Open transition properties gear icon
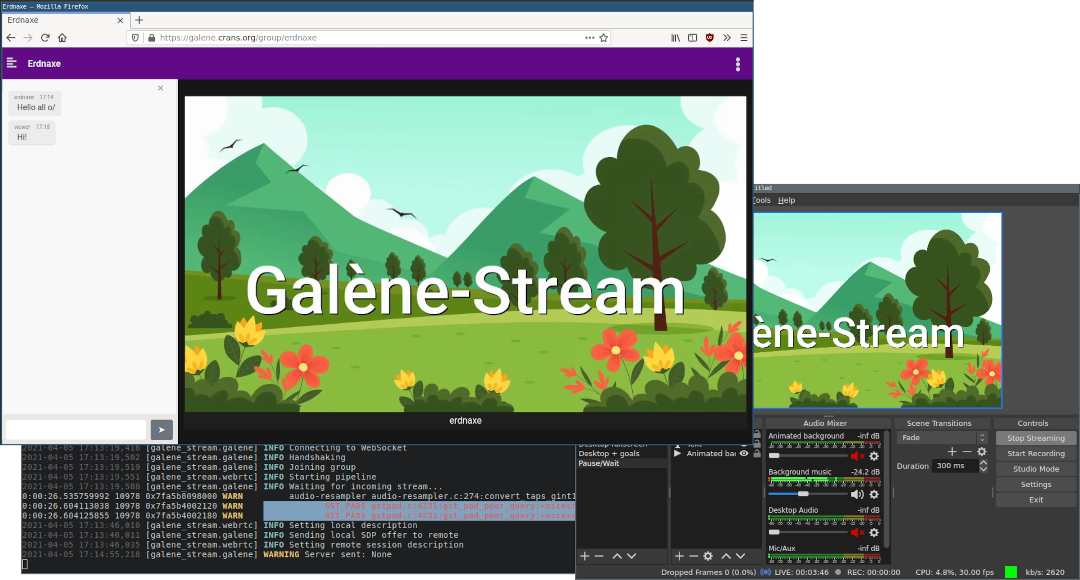Viewport: 1080px width, 580px height. point(982,452)
